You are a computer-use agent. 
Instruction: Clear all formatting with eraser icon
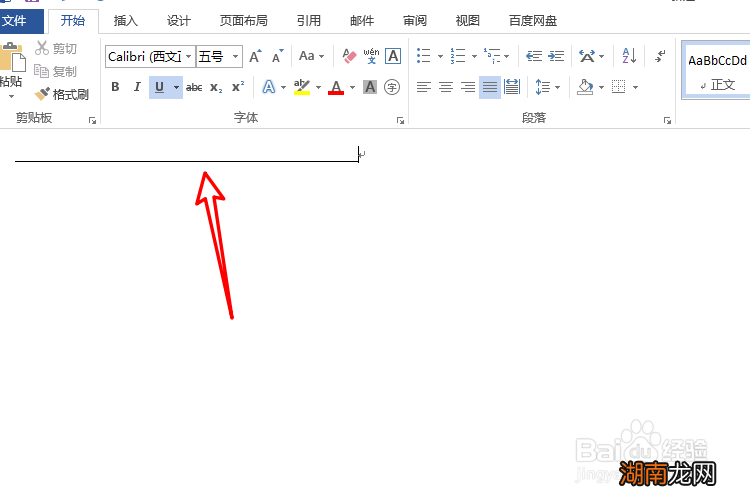350,56
